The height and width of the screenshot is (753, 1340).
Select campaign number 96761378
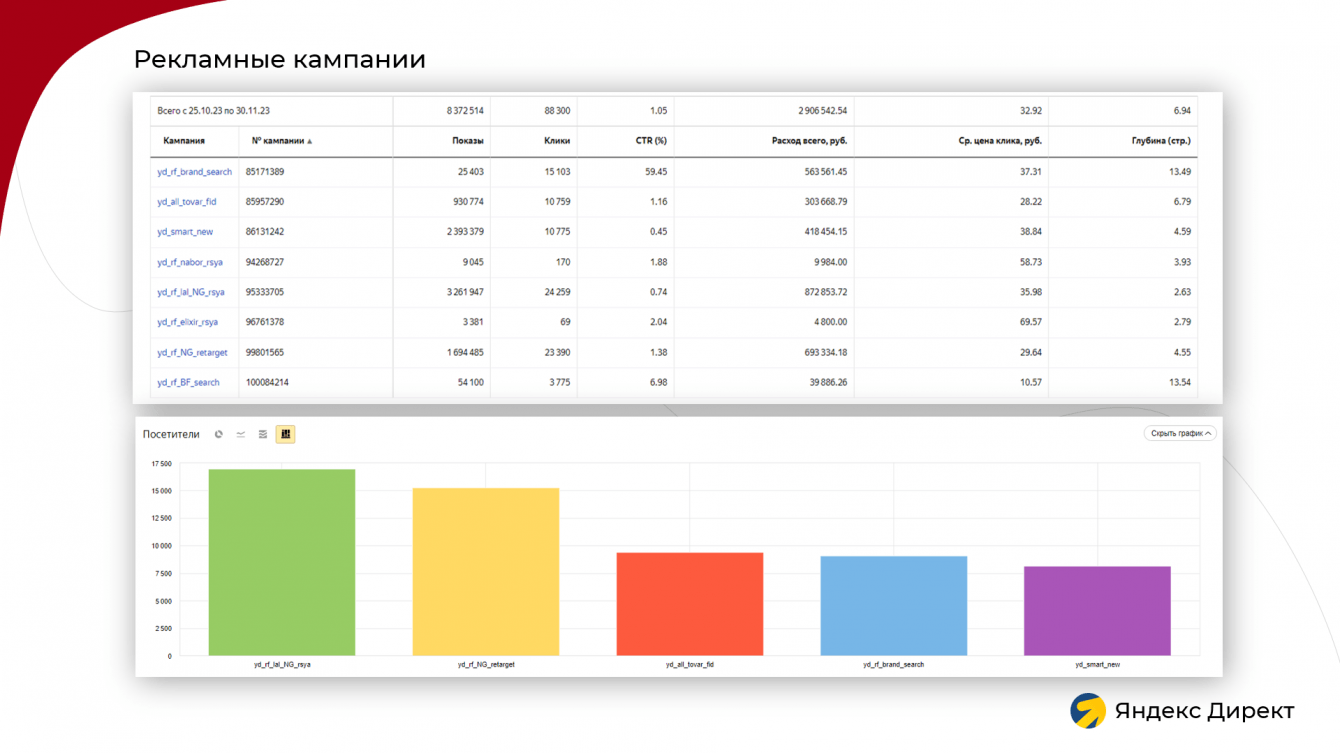click(265, 322)
